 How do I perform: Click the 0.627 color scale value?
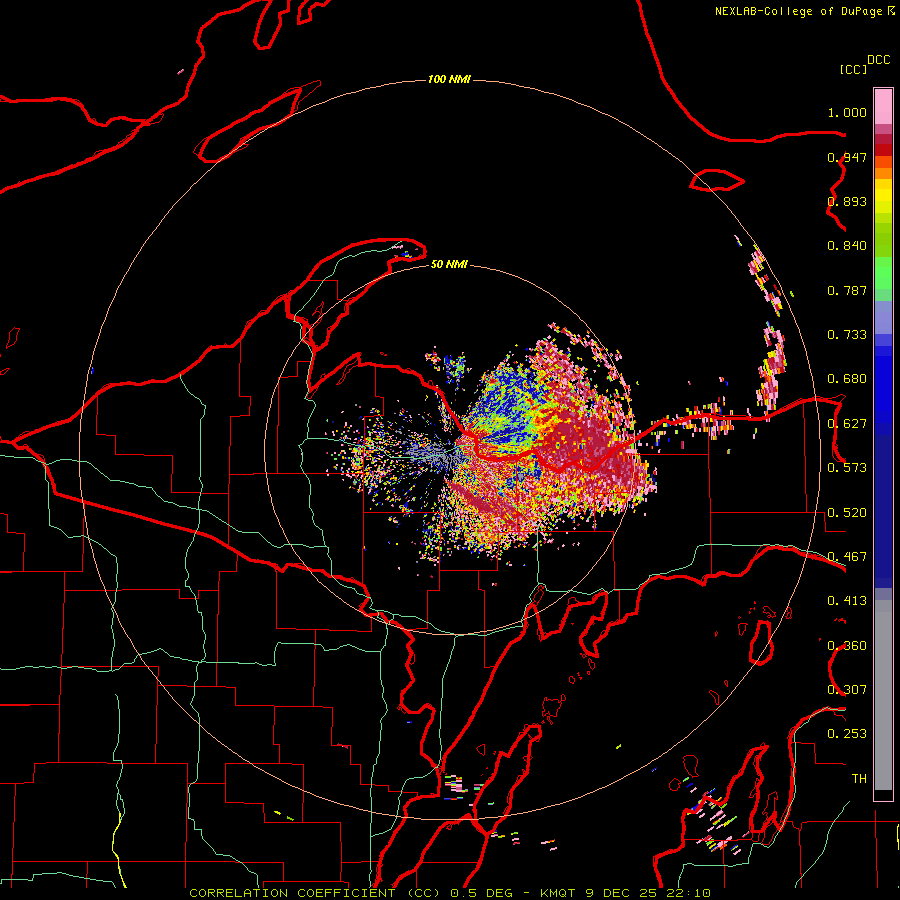(x=847, y=424)
